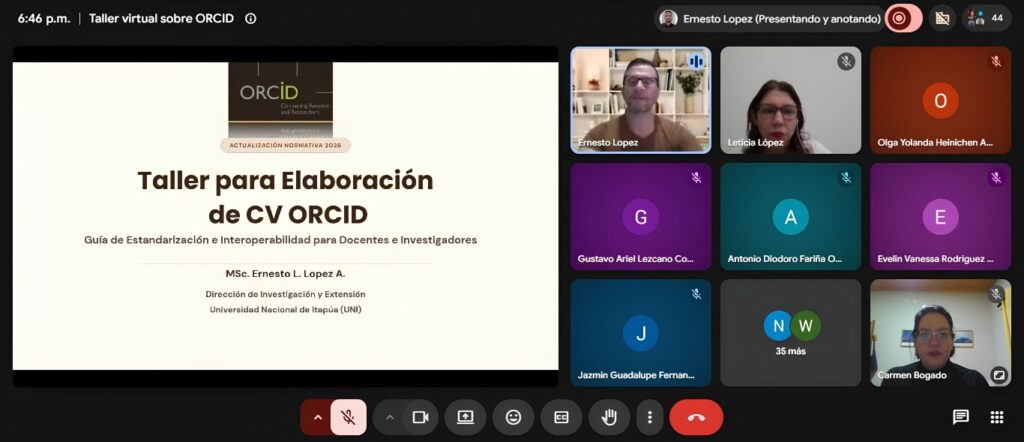Click the Taller virtual sobre ORCID title
The height and width of the screenshot is (442, 1024).
161,18
